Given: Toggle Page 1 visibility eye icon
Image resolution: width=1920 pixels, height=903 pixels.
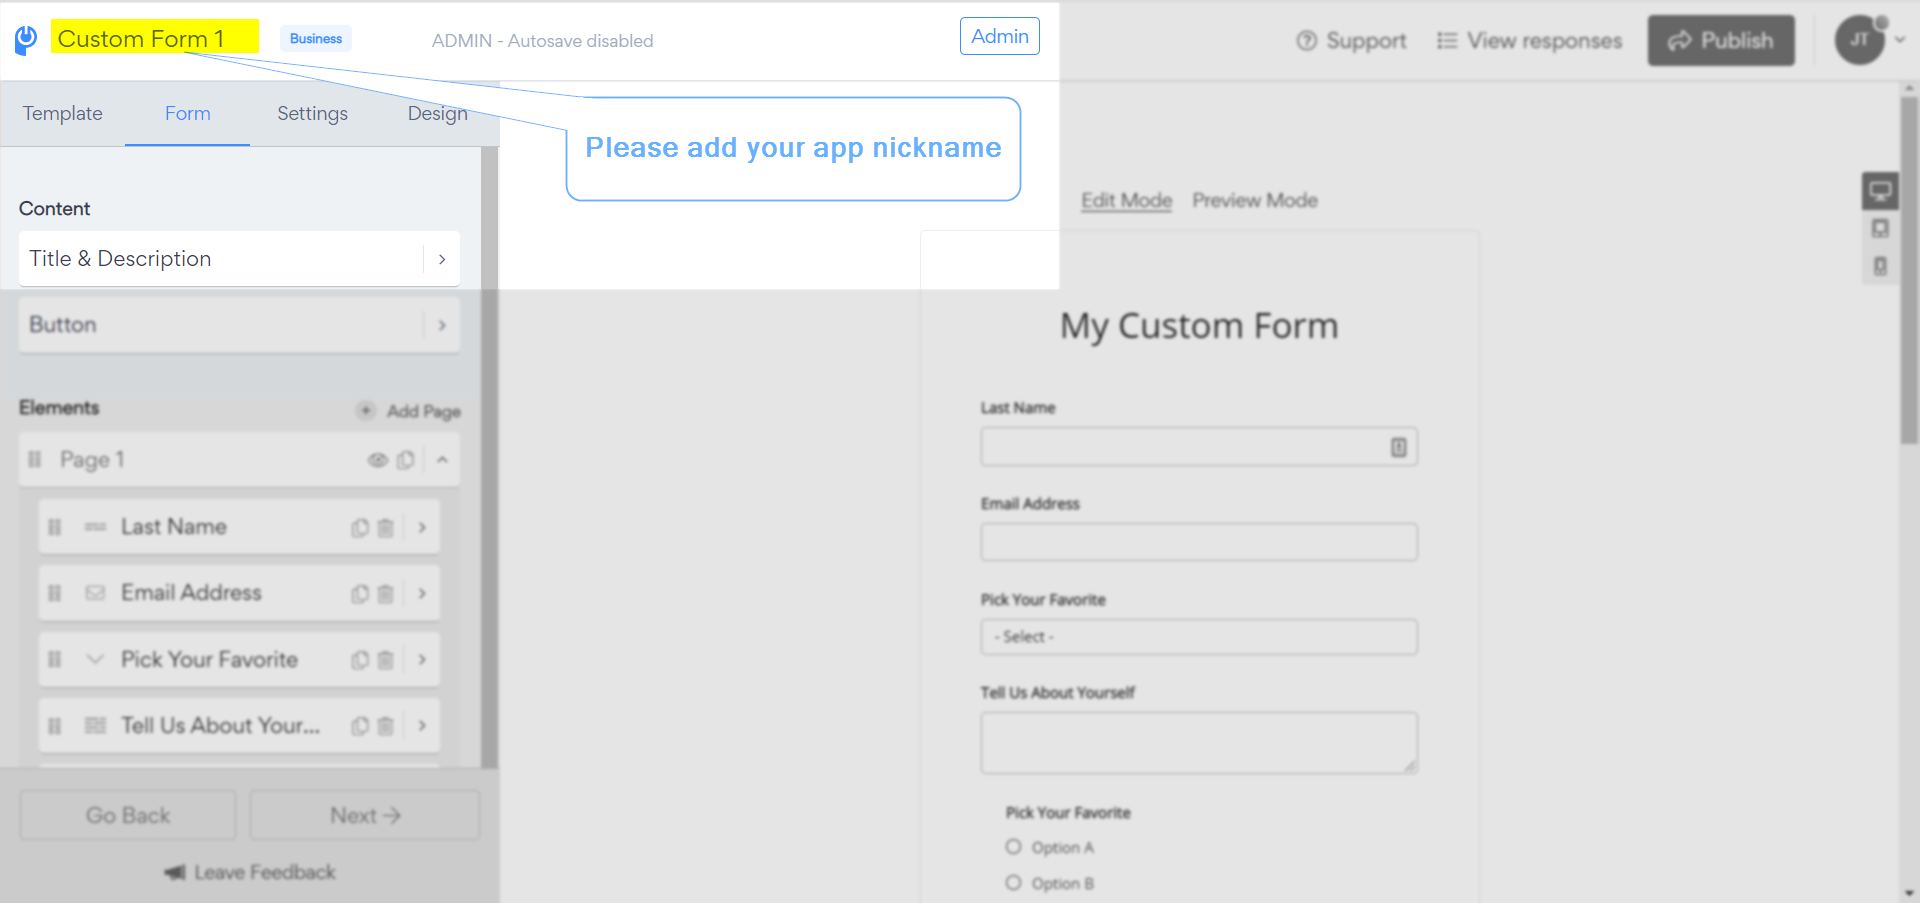Looking at the screenshot, I should point(377,460).
